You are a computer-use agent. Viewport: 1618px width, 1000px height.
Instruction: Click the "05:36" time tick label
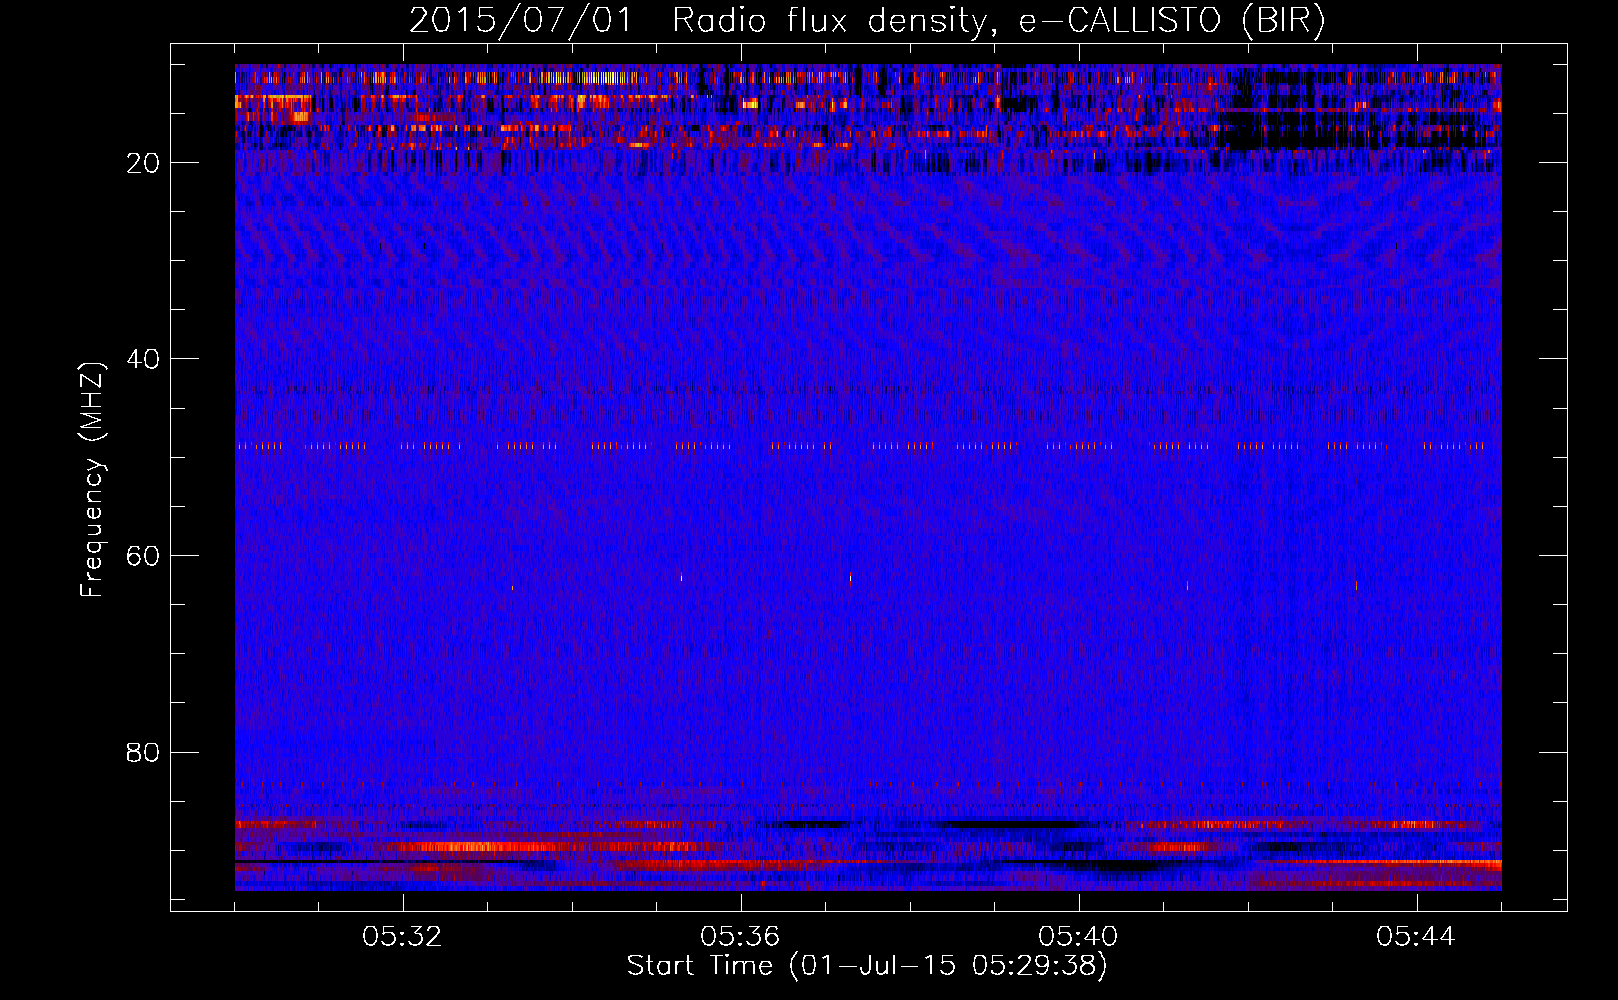point(740,937)
